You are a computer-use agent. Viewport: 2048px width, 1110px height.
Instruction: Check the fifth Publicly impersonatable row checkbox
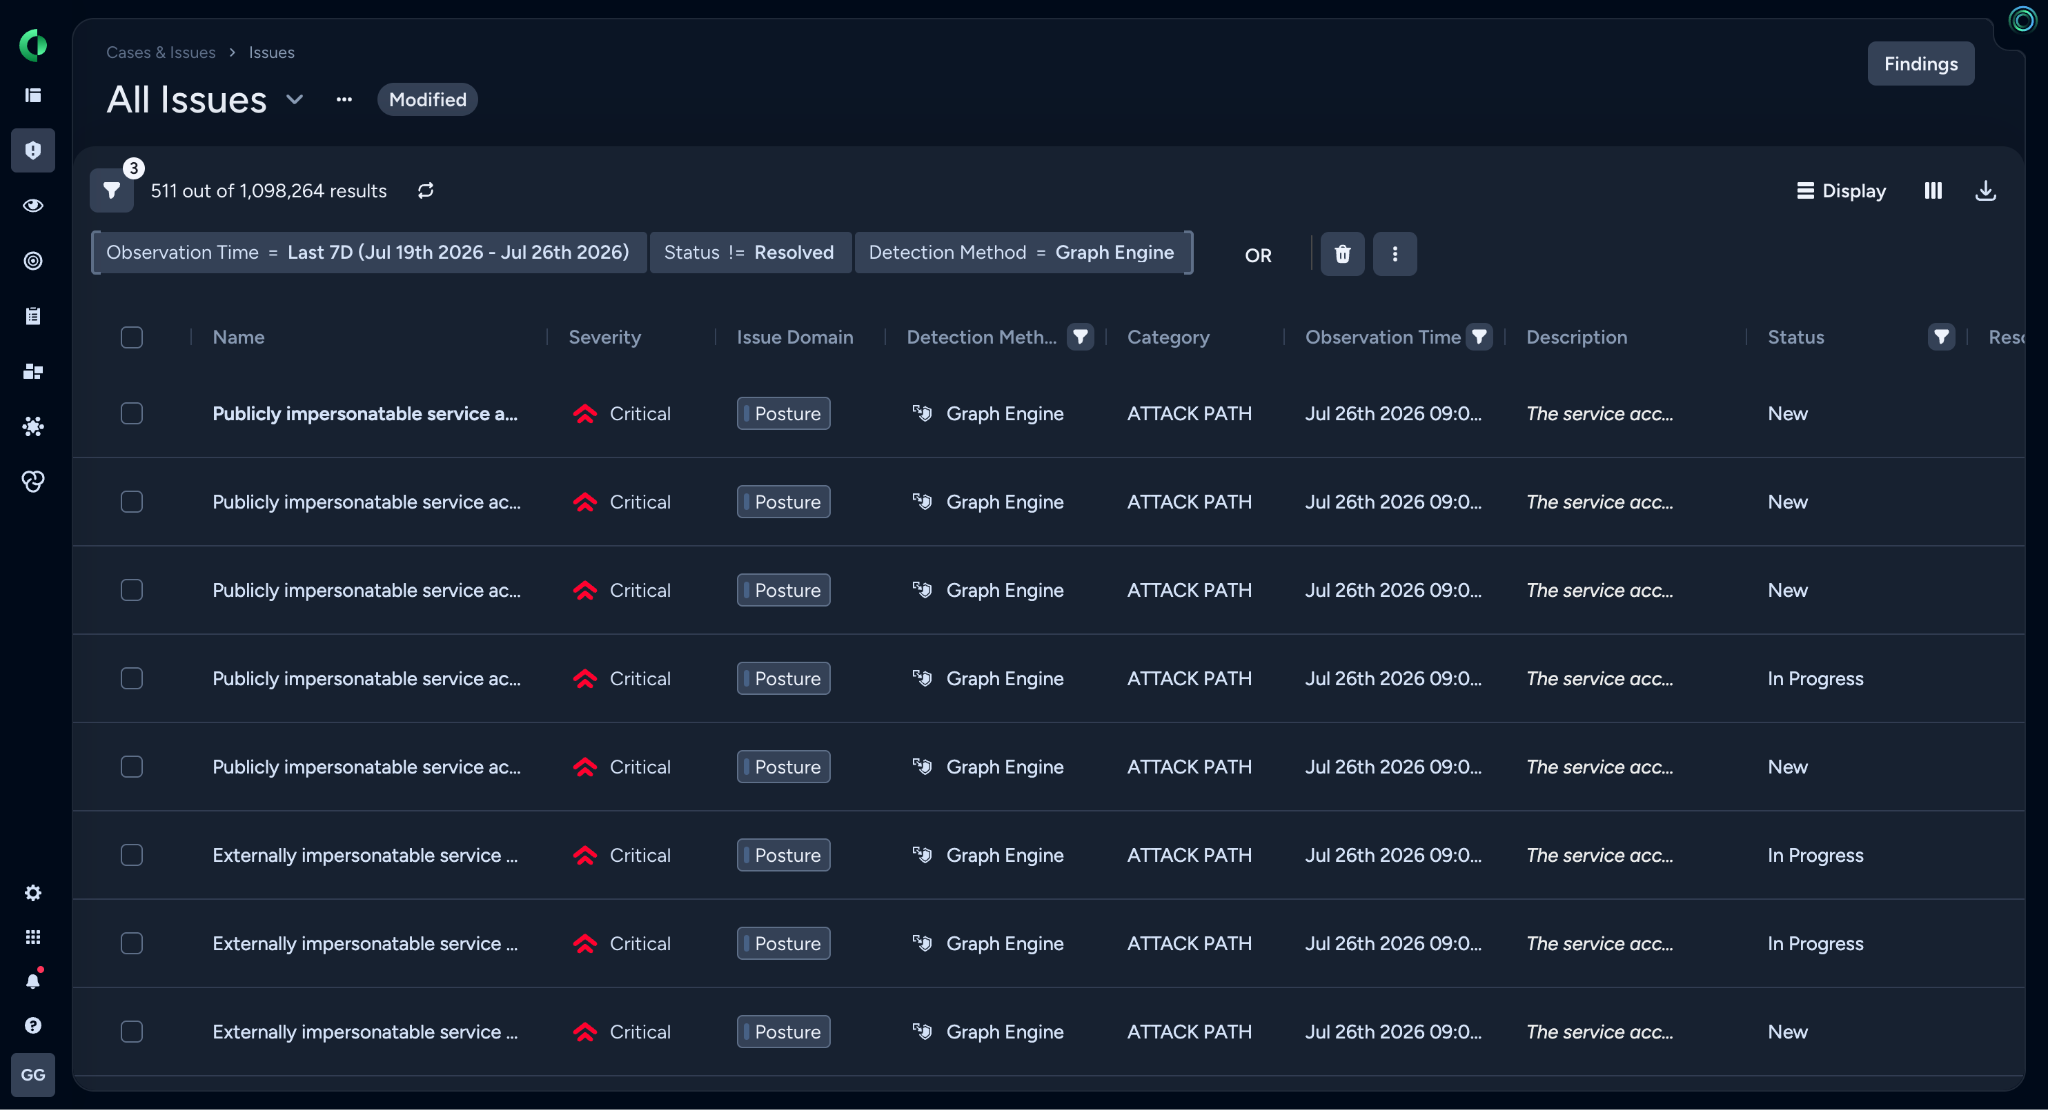(x=132, y=766)
